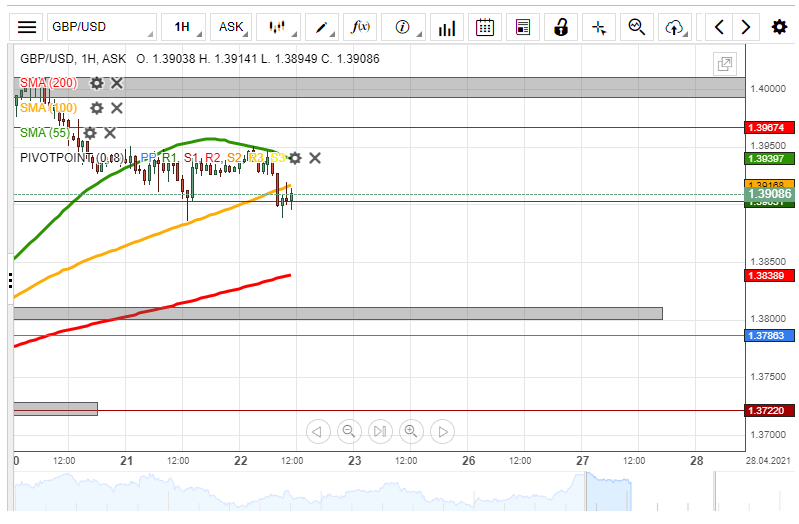Open chart settings gear in toolbar
This screenshot has width=799, height=524.
779,27
